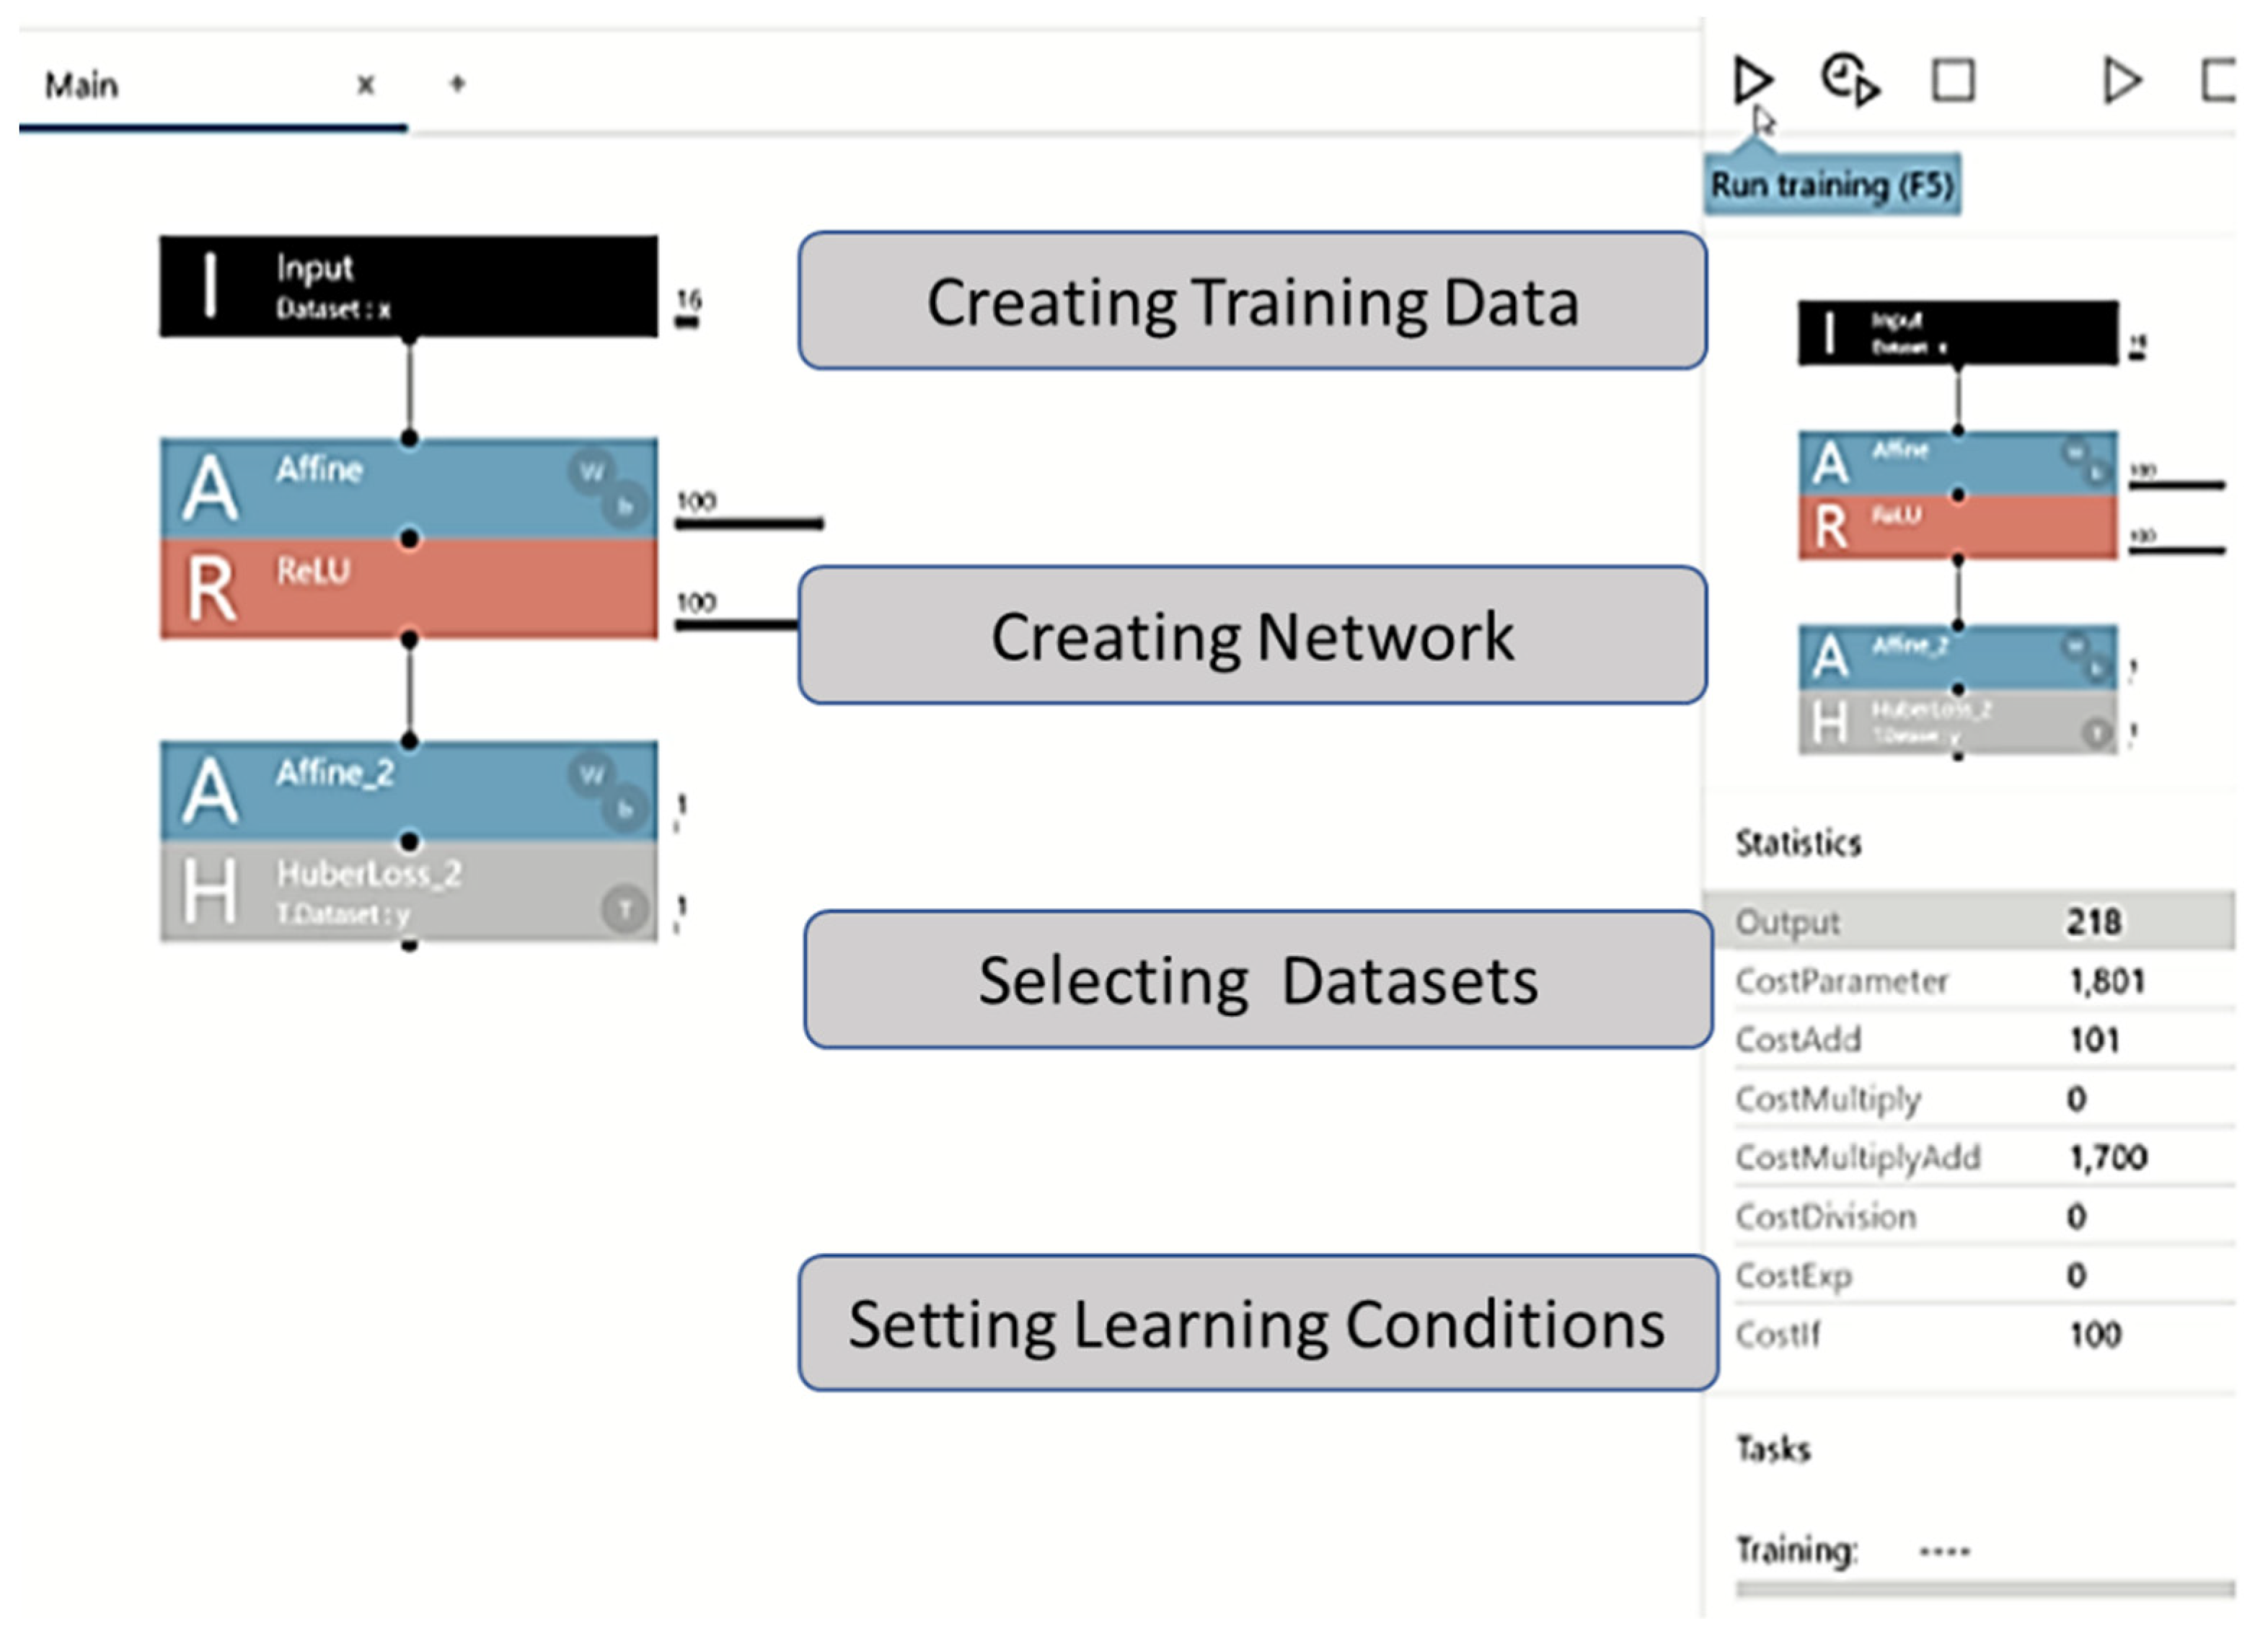This screenshot has height=1649, width=2268.
Task: Switch to the Main tab
Action: pos(82,86)
